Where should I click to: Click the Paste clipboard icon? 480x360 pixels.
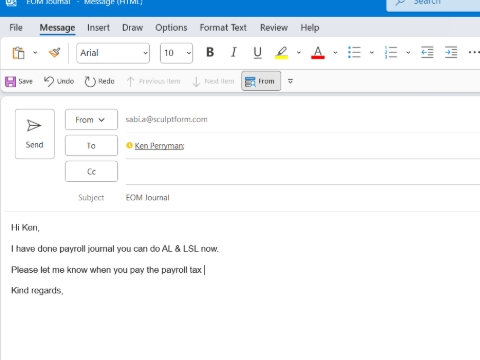[x=19, y=53]
